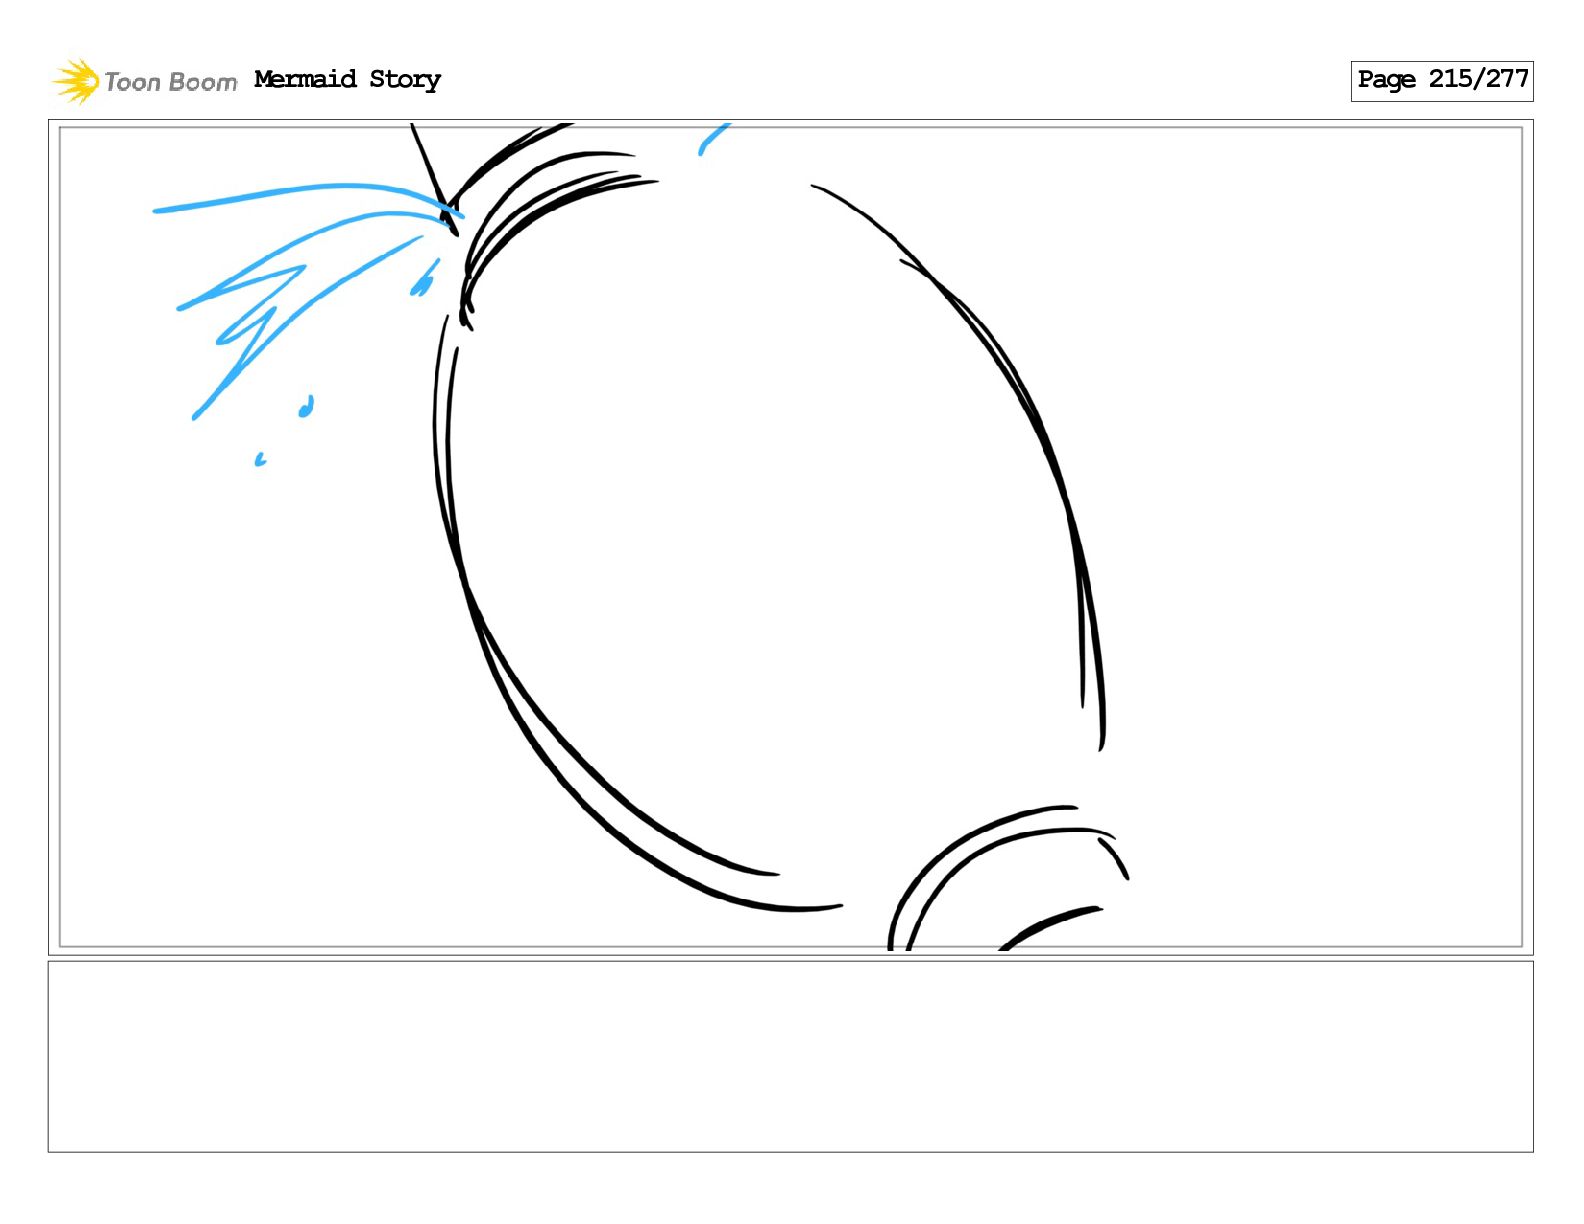Click the 'Mermaid Story' title text
Screen dimensions: 1584x1224
click(347, 79)
